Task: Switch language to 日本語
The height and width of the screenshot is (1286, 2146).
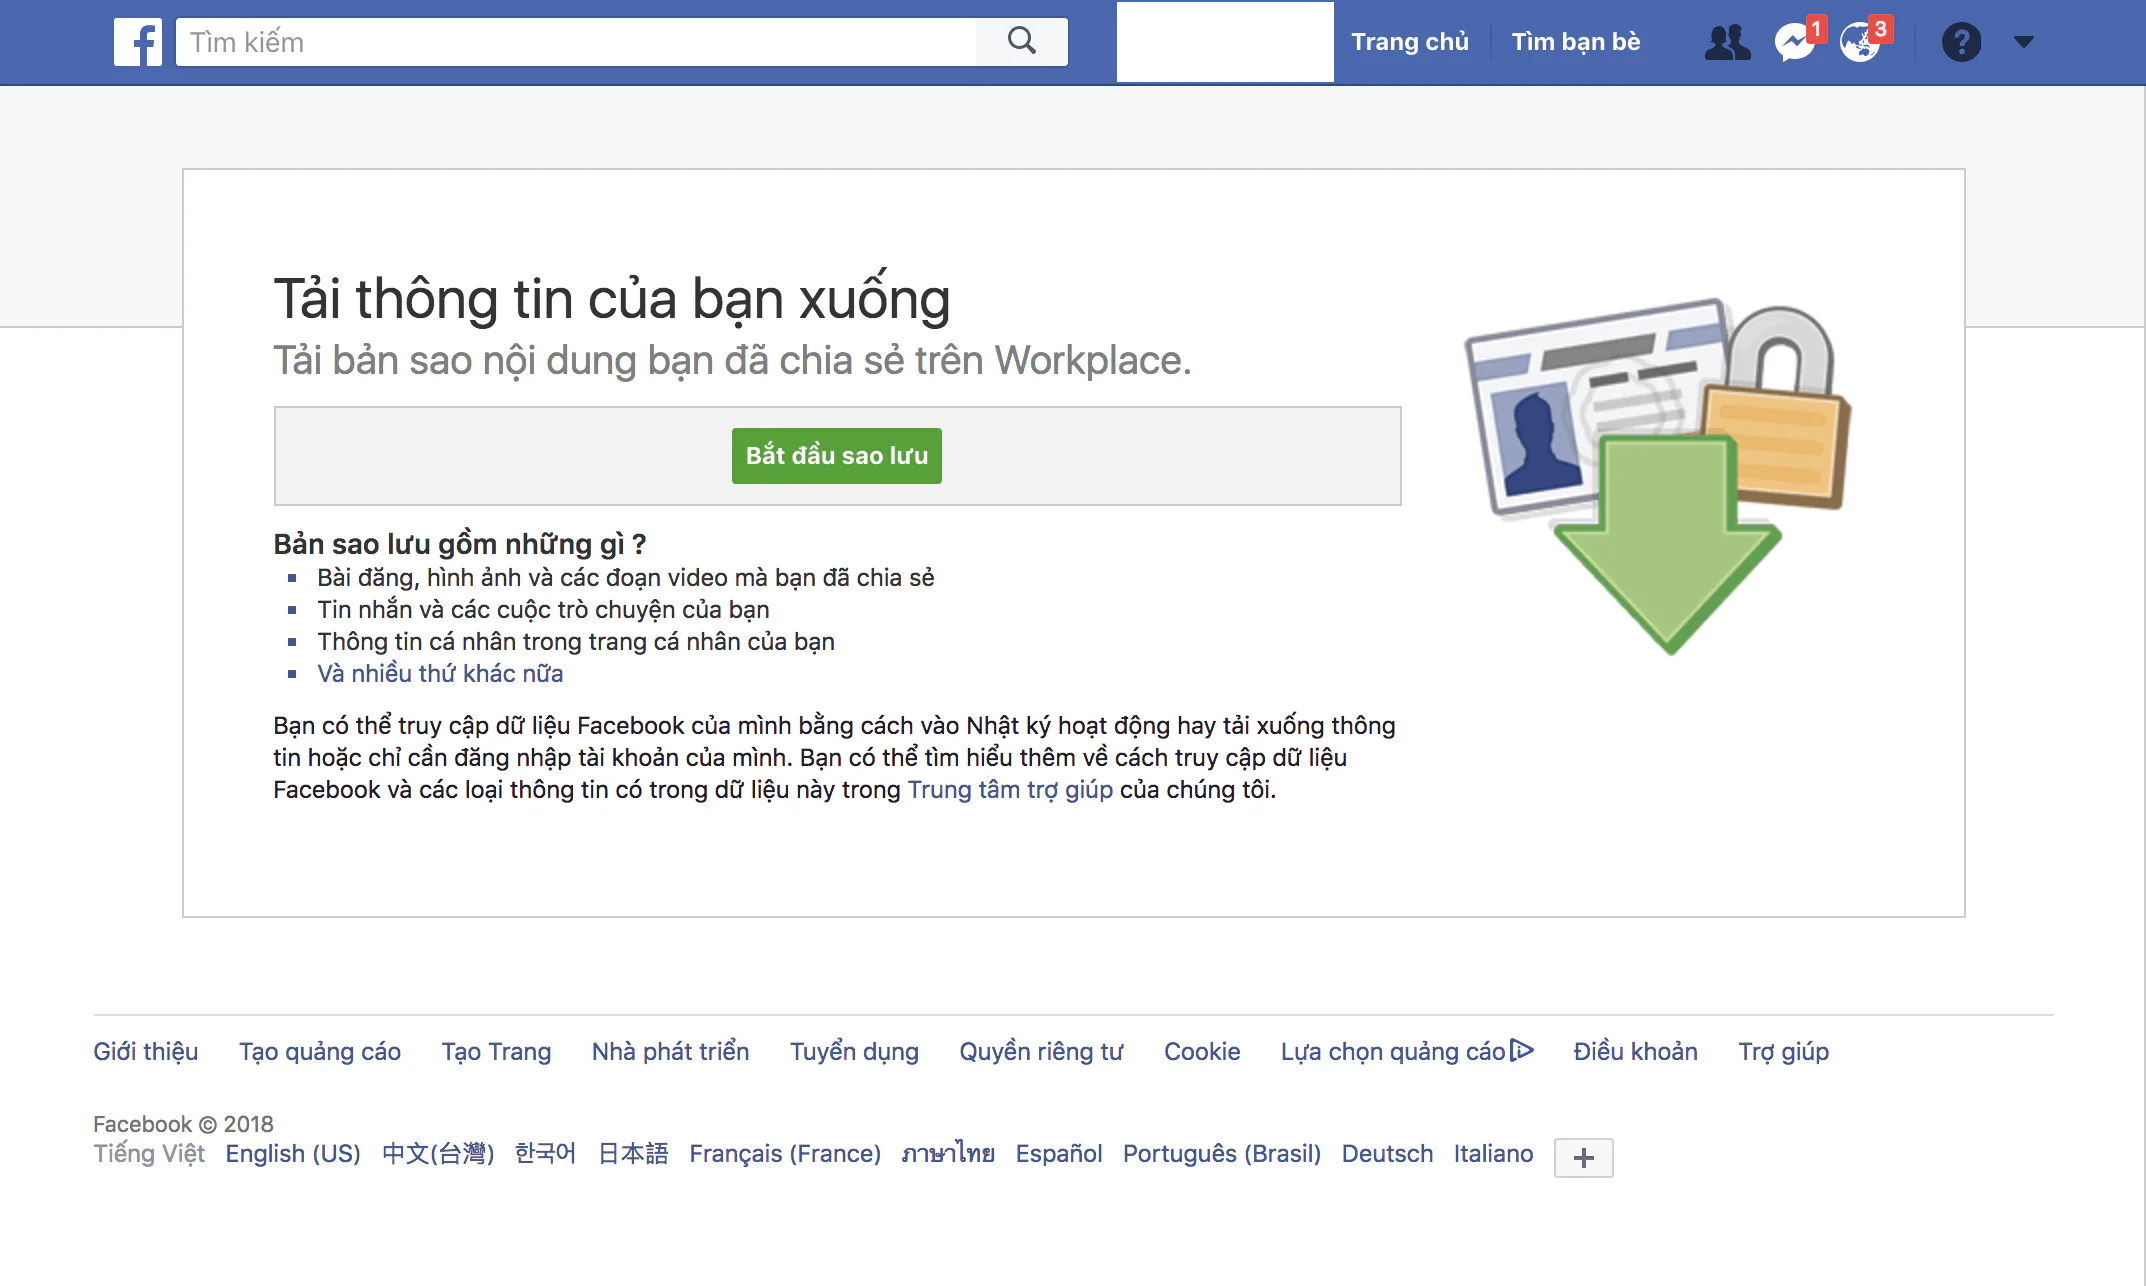Action: pyautogui.click(x=633, y=1154)
